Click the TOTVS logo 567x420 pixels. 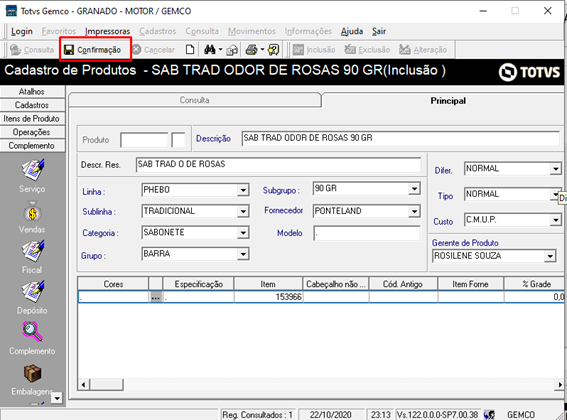(529, 72)
